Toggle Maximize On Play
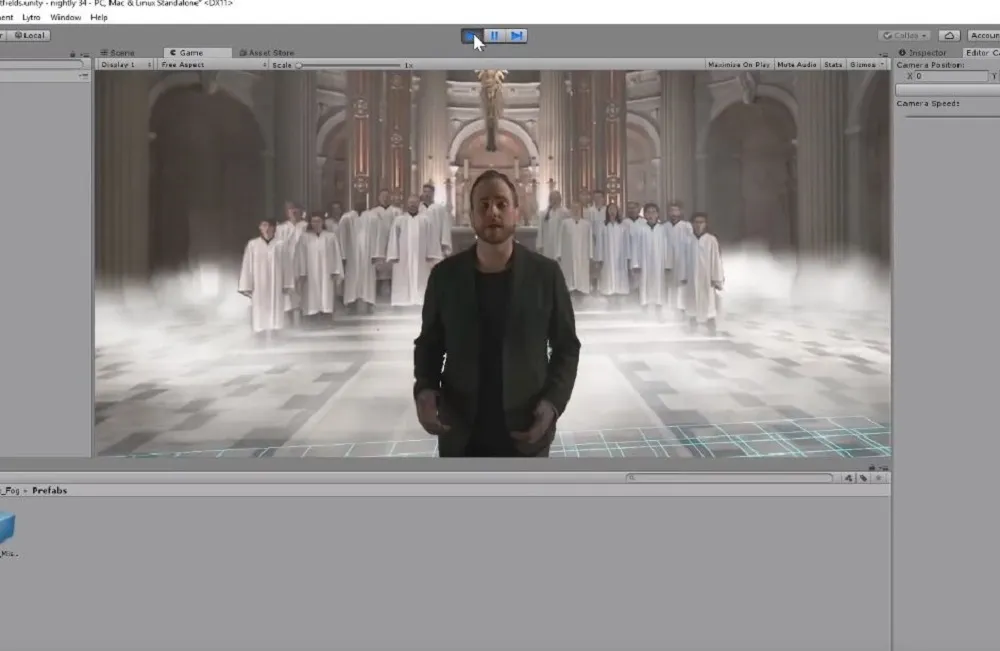This screenshot has width=1000, height=651. tap(738, 65)
